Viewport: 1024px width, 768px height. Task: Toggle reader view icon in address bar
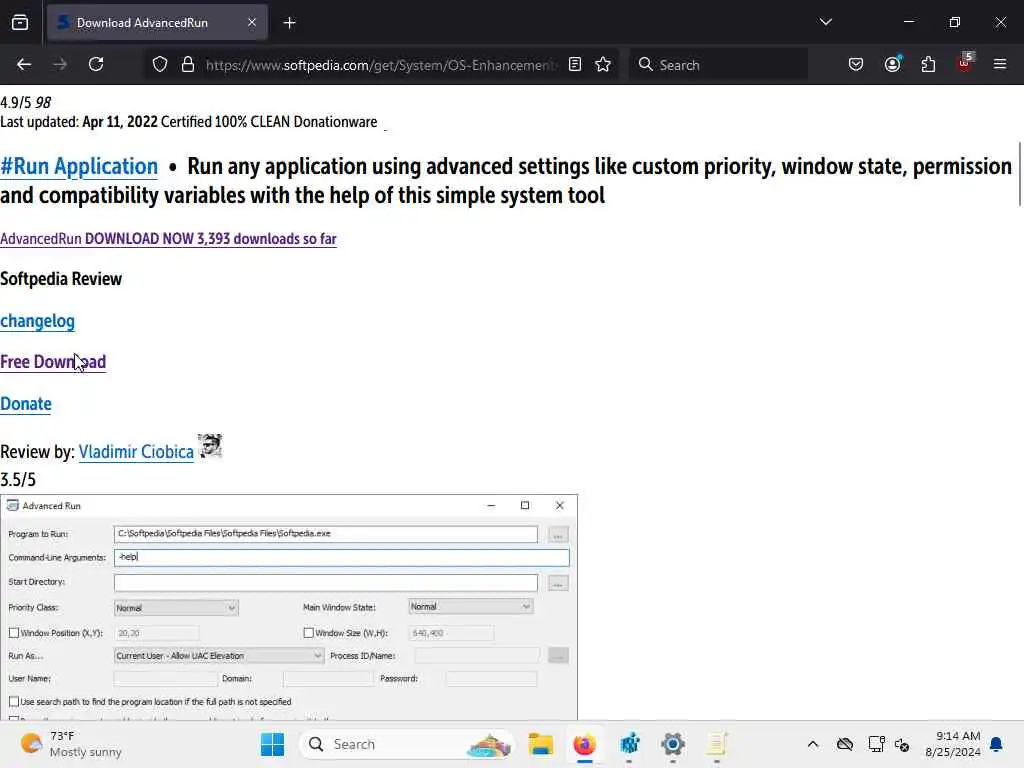[575, 64]
